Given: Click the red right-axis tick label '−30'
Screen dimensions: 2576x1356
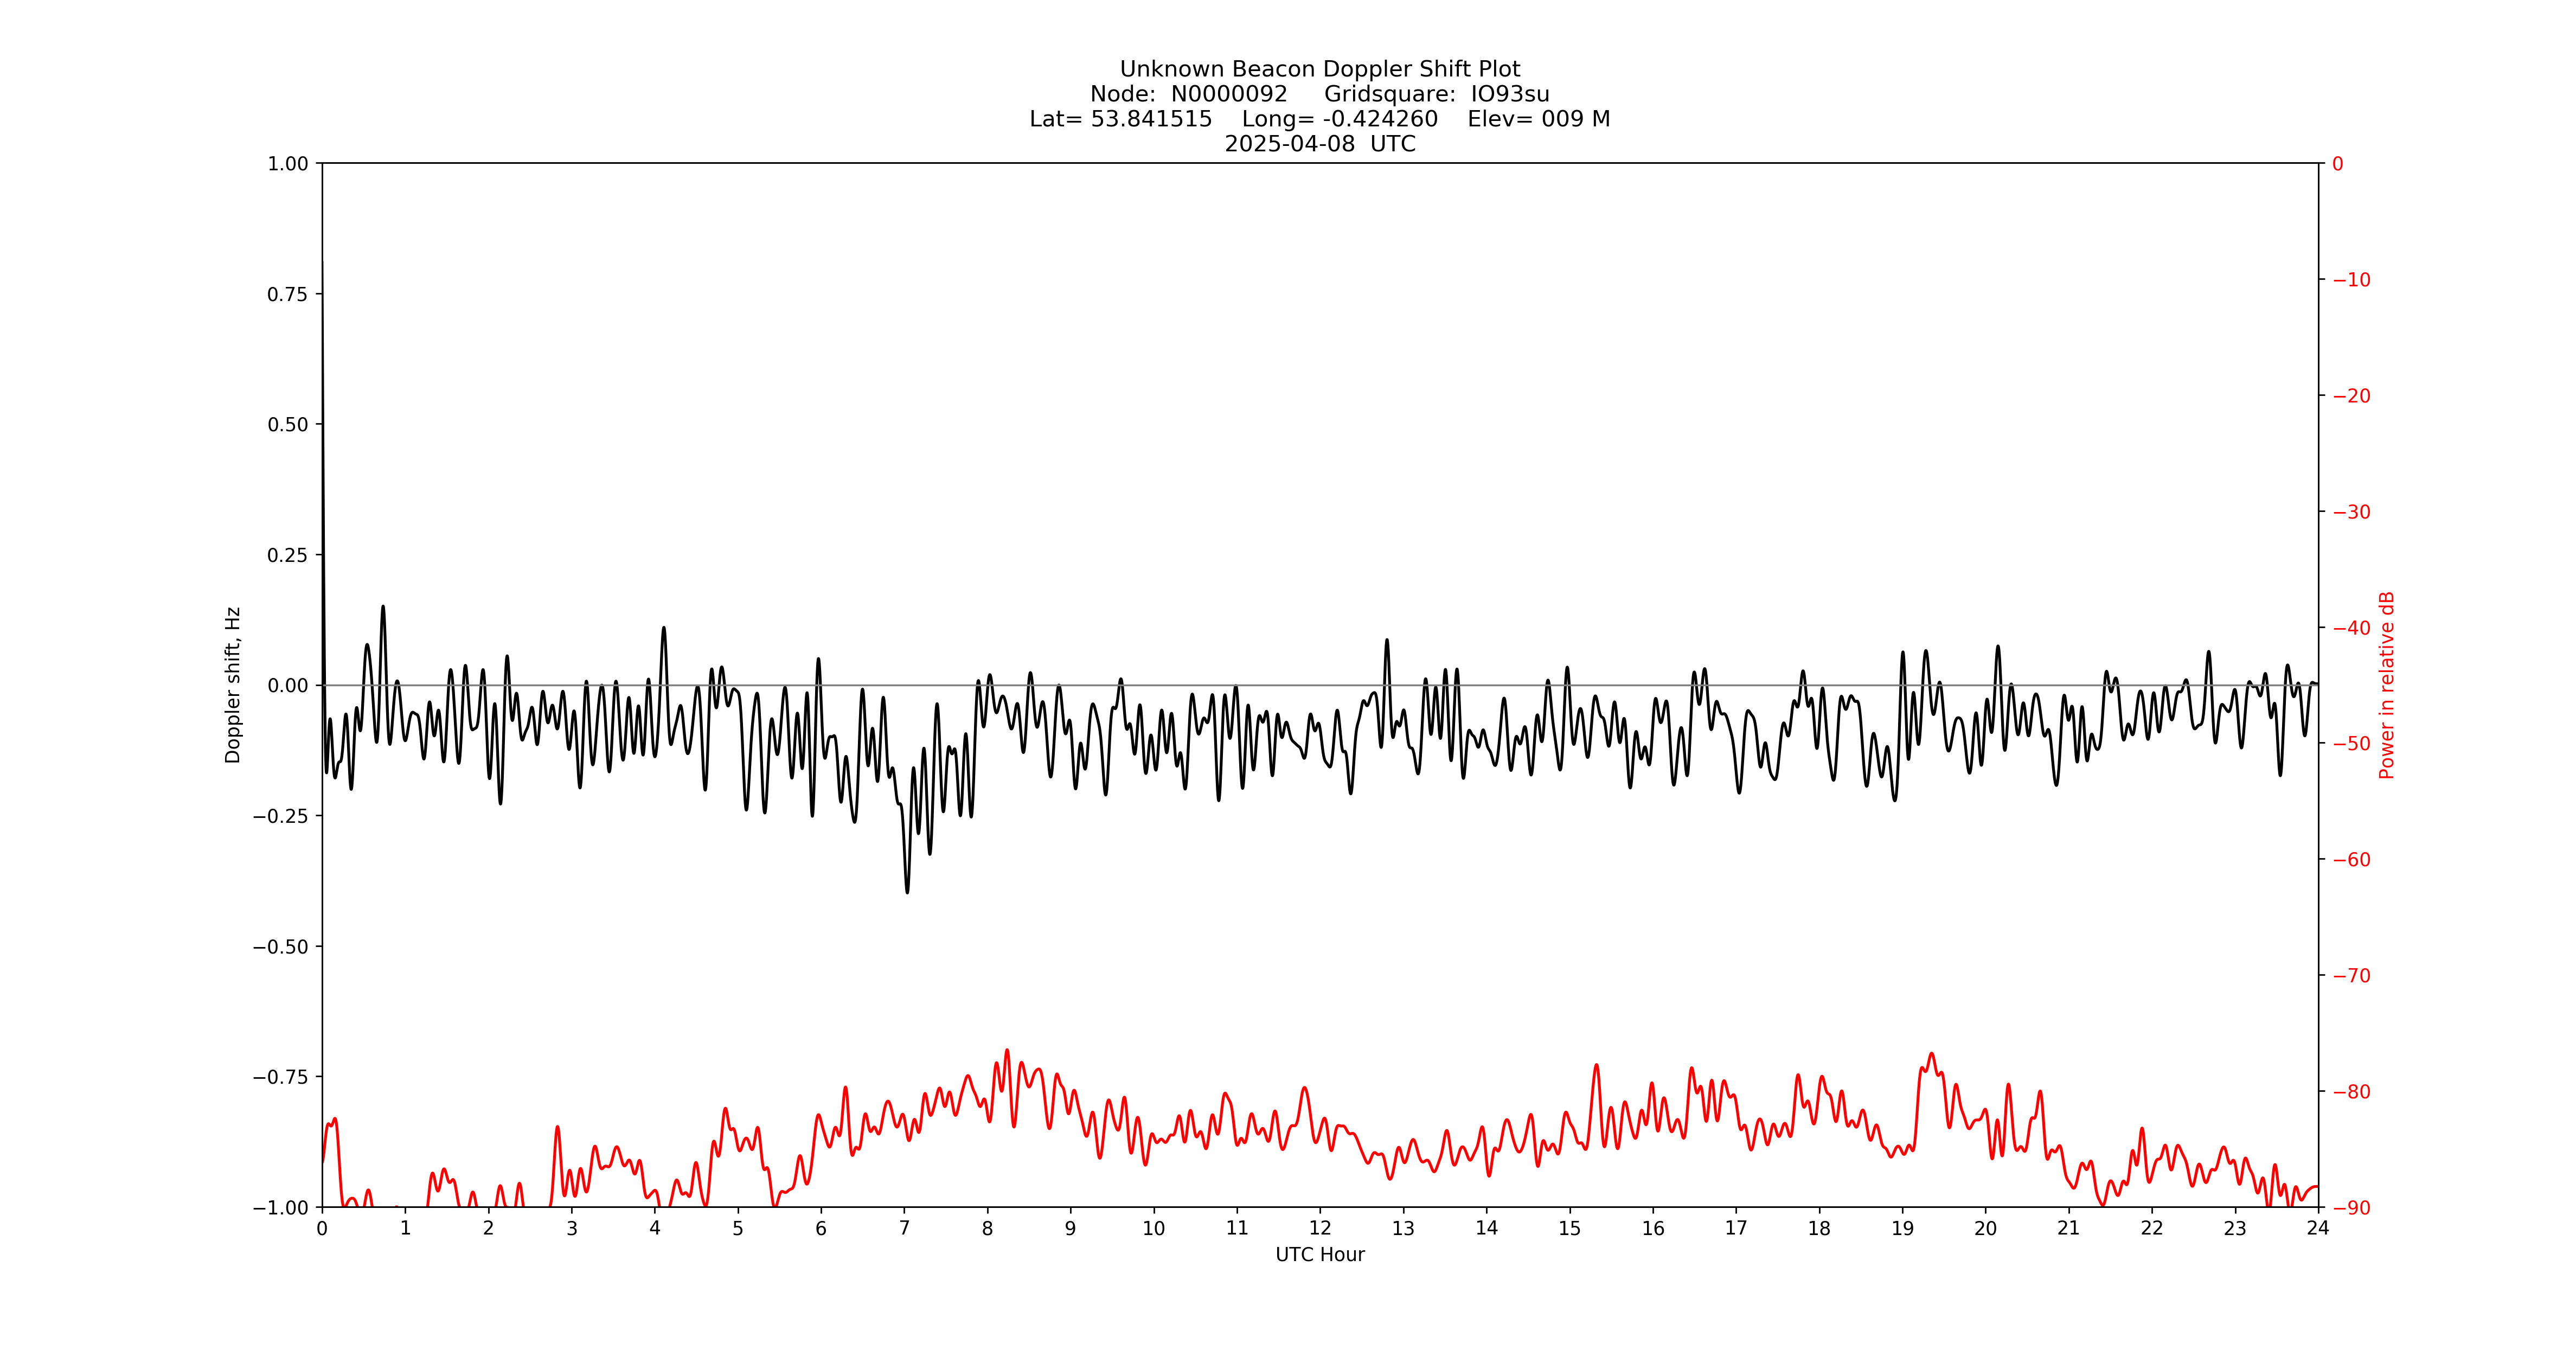Looking at the screenshot, I should tap(2351, 512).
